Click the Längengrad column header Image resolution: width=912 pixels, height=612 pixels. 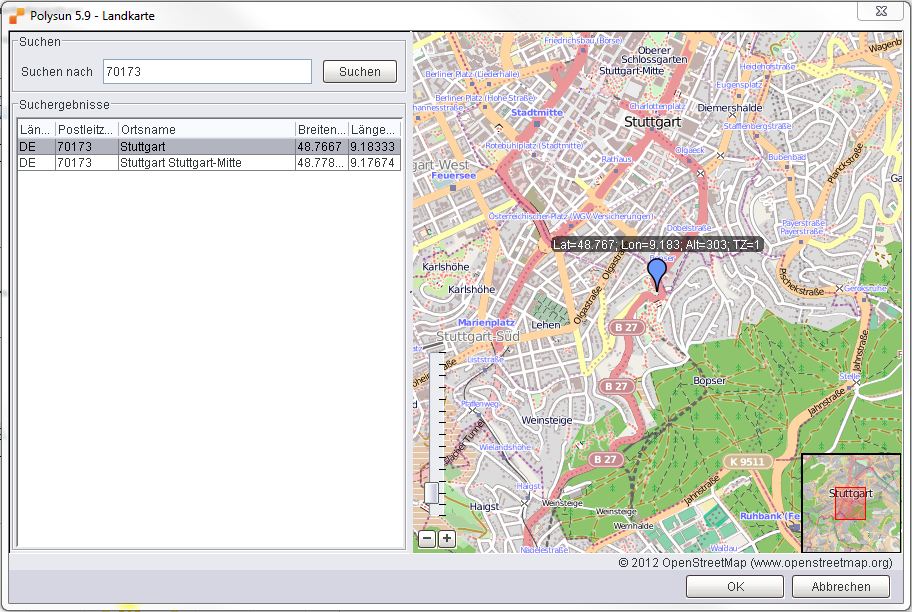click(x=373, y=130)
